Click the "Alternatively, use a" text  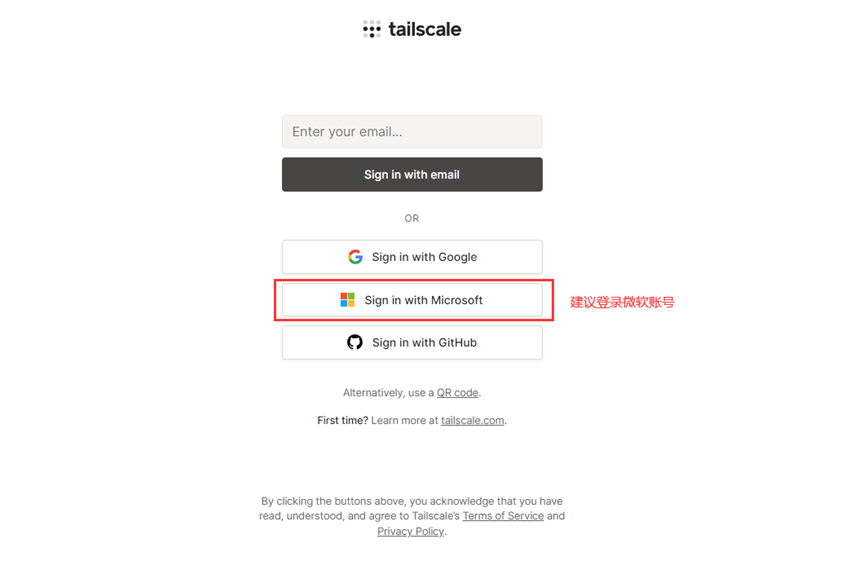click(389, 393)
